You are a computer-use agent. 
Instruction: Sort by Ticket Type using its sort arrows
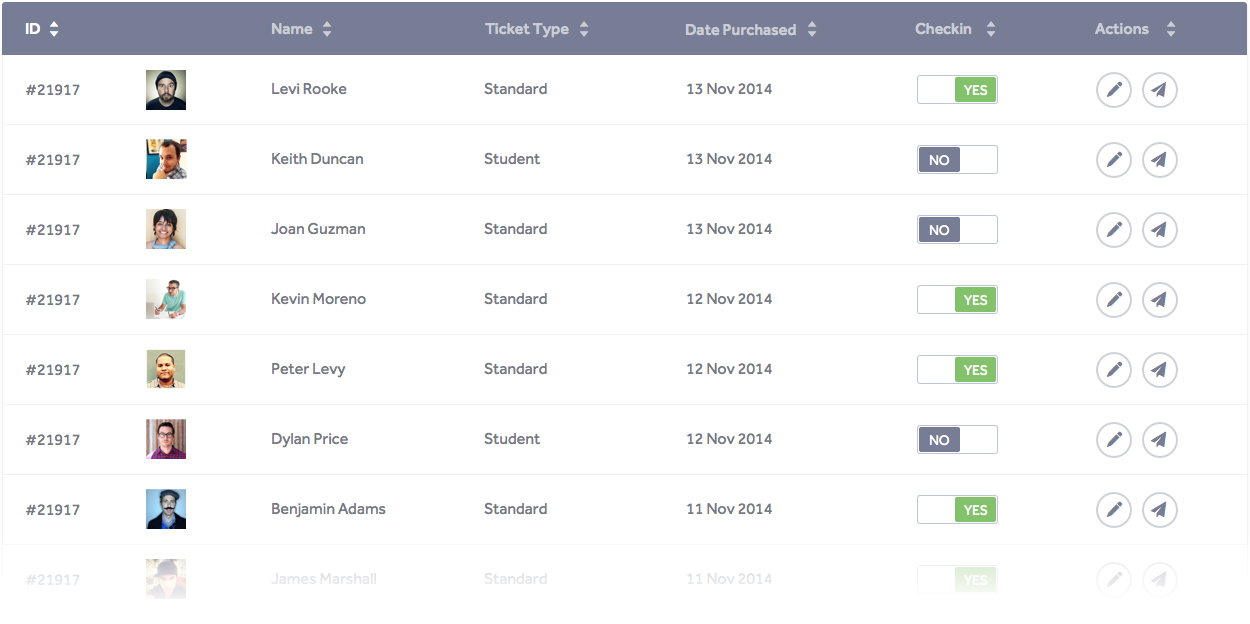pos(584,30)
